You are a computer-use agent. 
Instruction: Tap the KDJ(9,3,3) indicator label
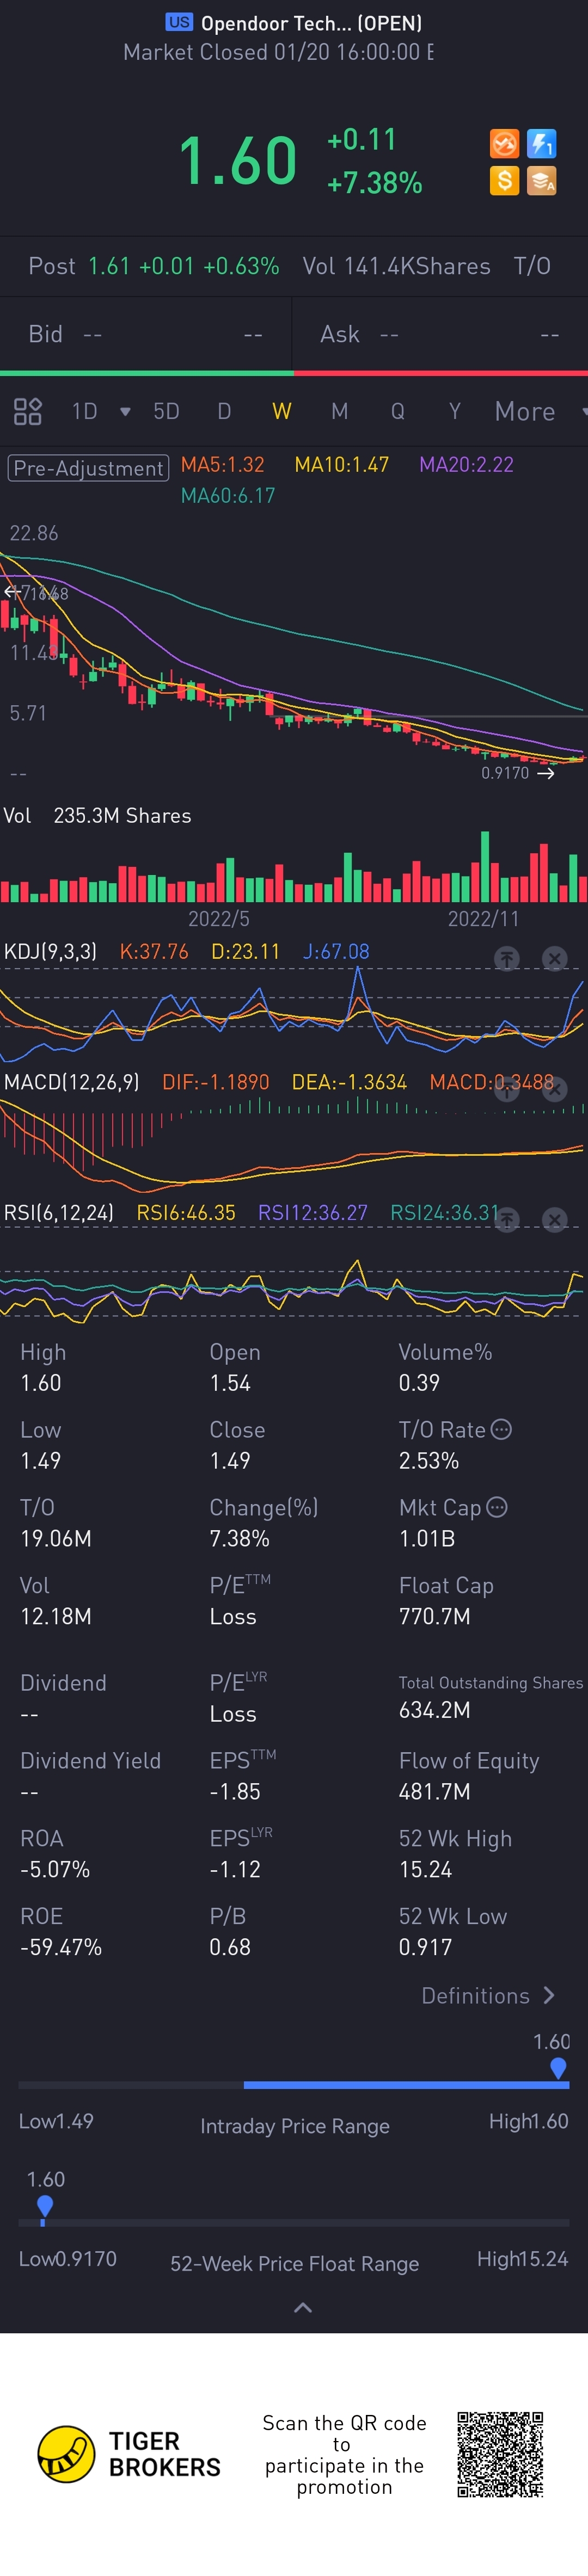click(51, 951)
